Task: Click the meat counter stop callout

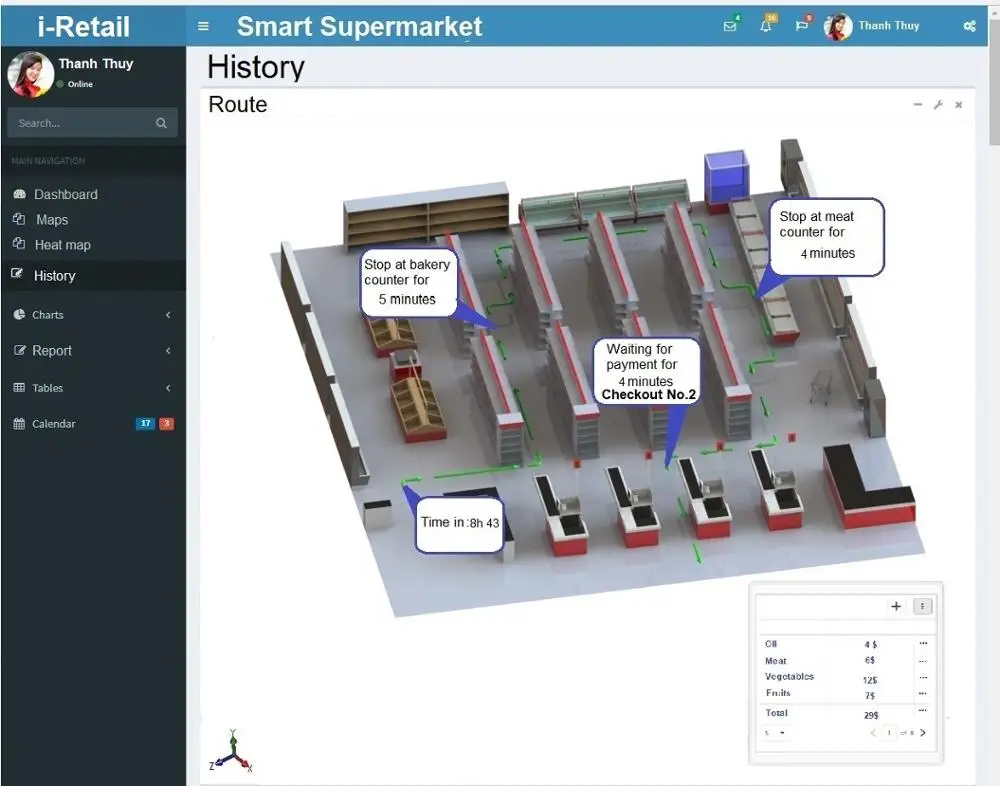Action: [x=827, y=236]
